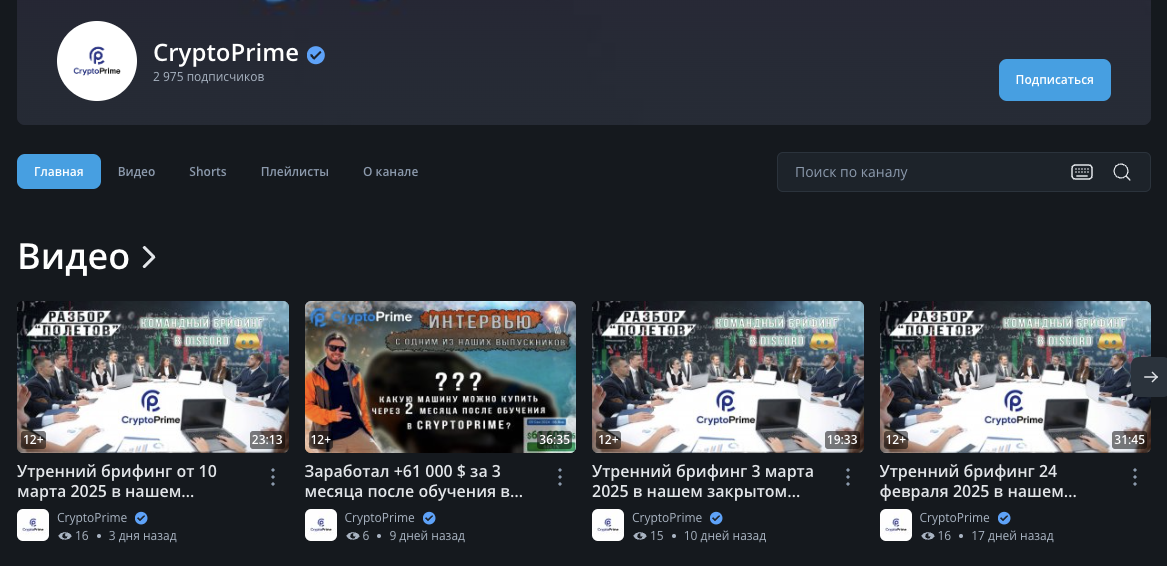Viewport: 1167px width, 566px height.
Task: Click channel avatar under 3 марта video
Action: click(x=608, y=525)
